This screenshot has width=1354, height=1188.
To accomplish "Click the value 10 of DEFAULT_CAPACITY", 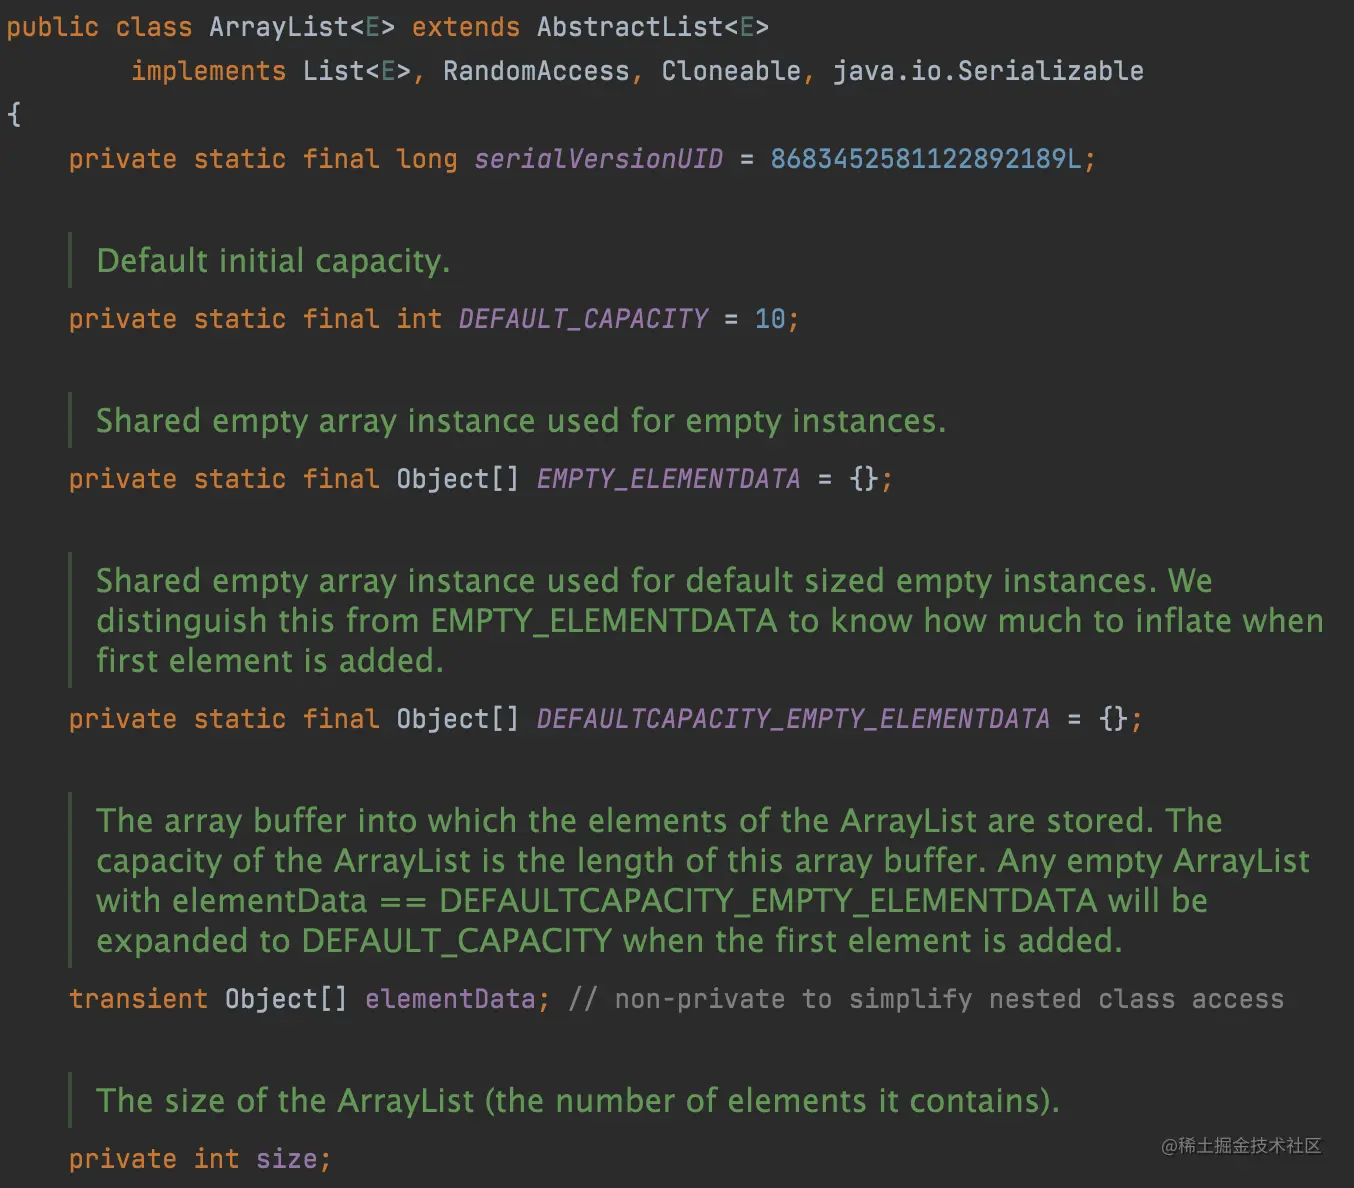I will tap(770, 319).
